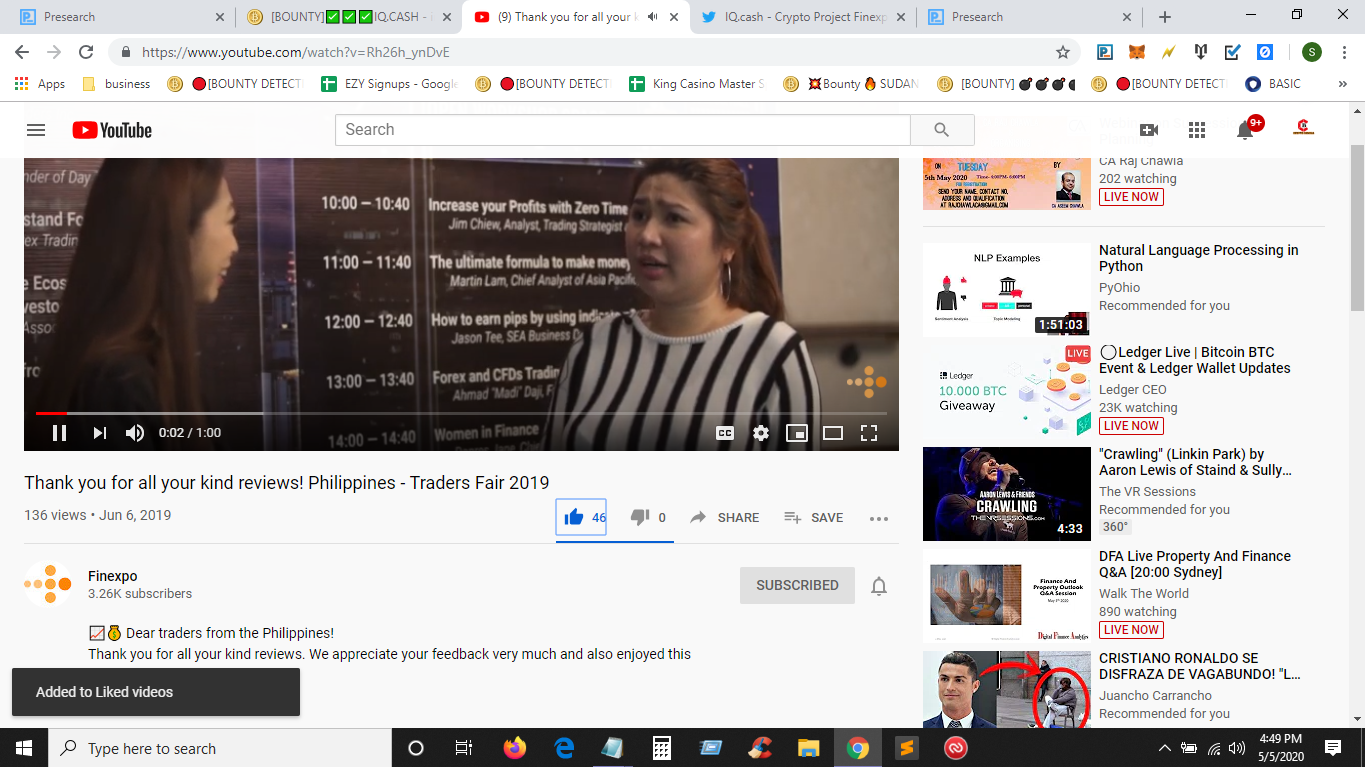Skip to the next video
Viewport: 1365px width, 767px height.
point(99,433)
